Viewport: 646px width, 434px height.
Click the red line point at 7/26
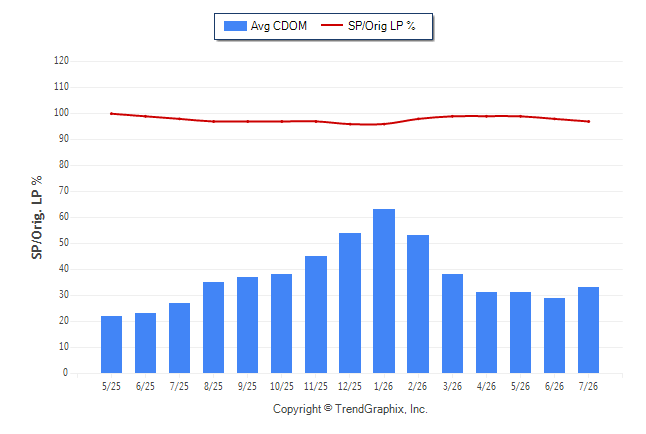click(x=589, y=122)
